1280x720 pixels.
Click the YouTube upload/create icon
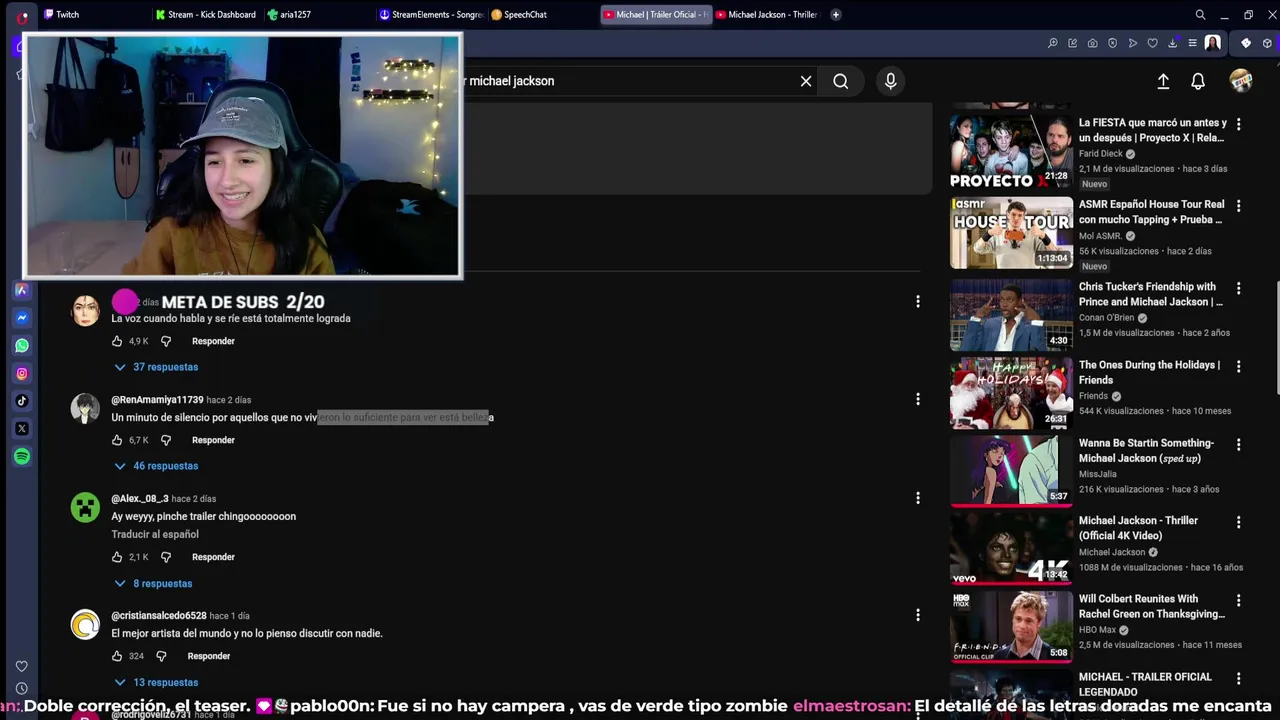(1163, 81)
